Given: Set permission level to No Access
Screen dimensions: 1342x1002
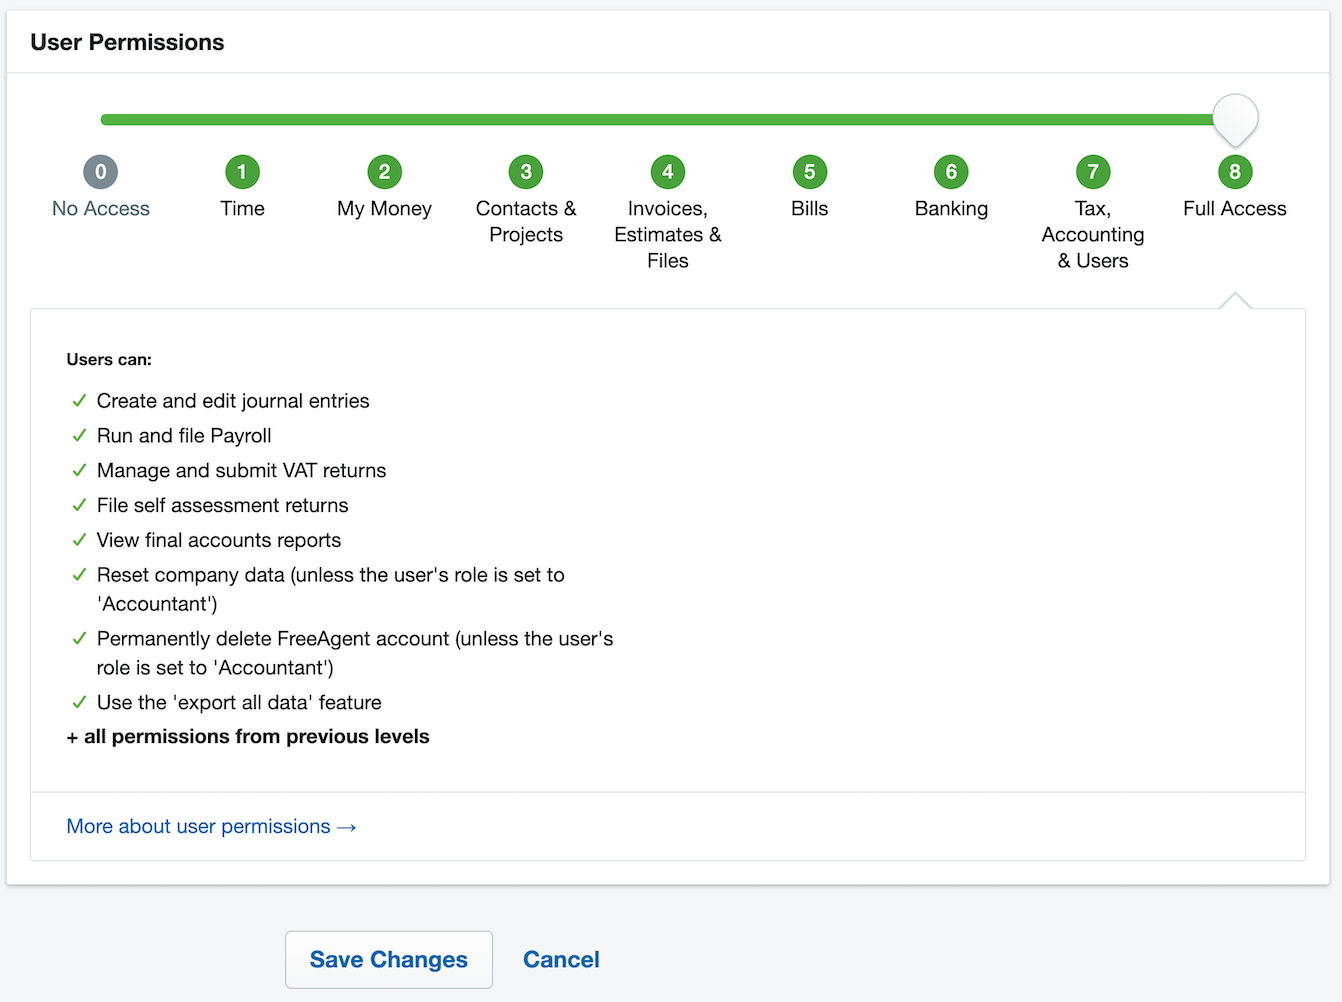Looking at the screenshot, I should 100,208.
